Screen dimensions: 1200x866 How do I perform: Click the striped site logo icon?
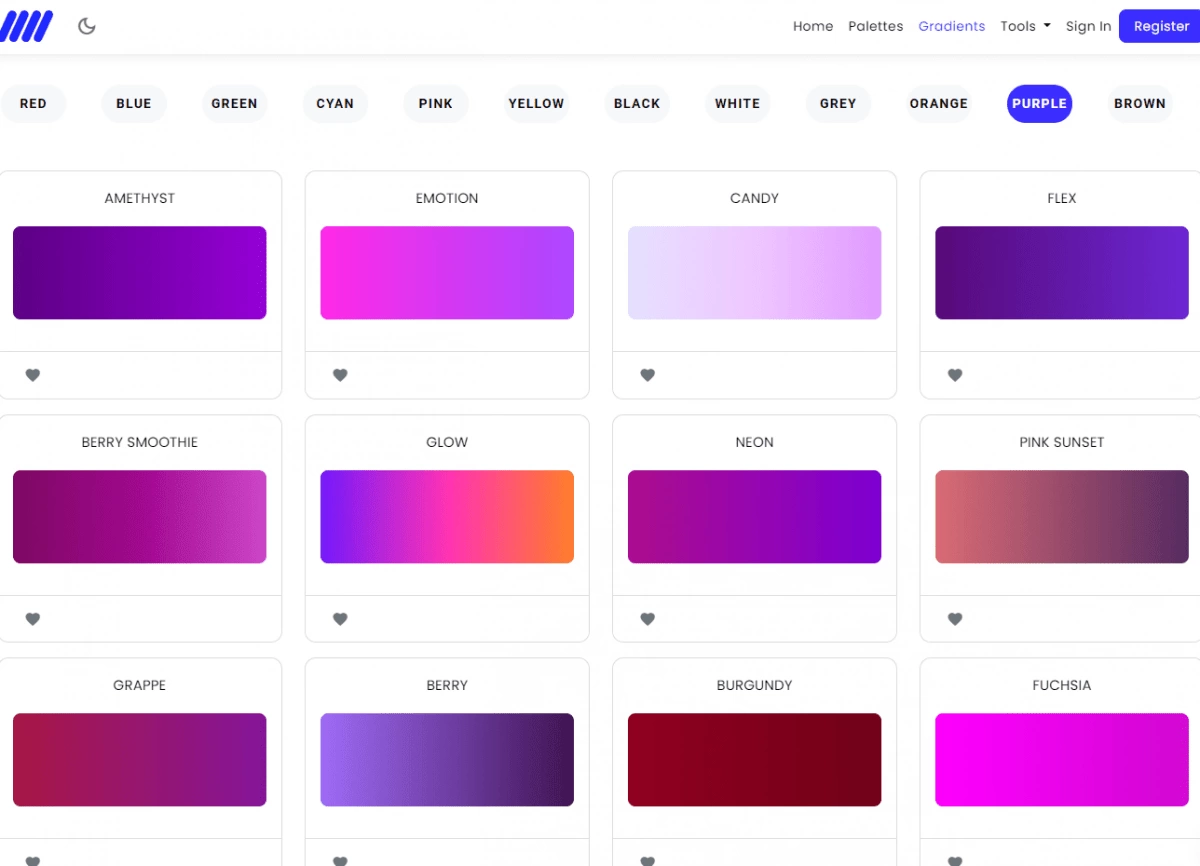26,26
